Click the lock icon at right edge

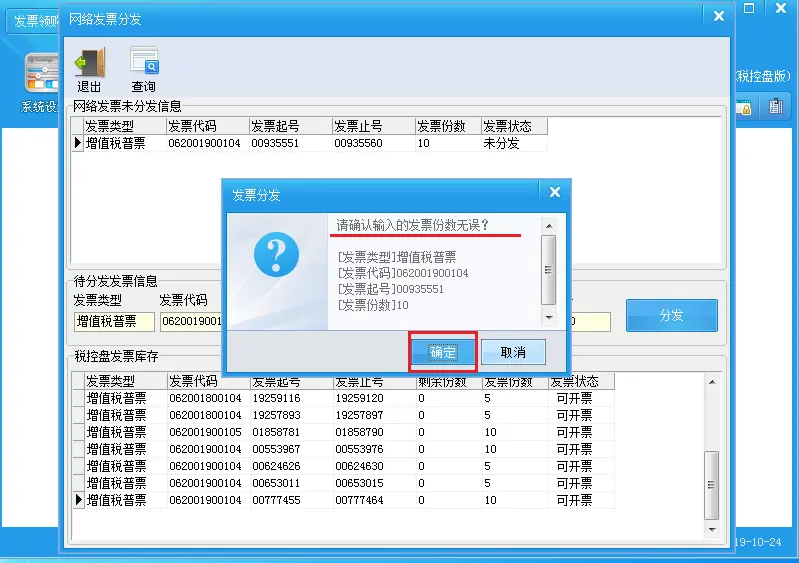[x=743, y=107]
